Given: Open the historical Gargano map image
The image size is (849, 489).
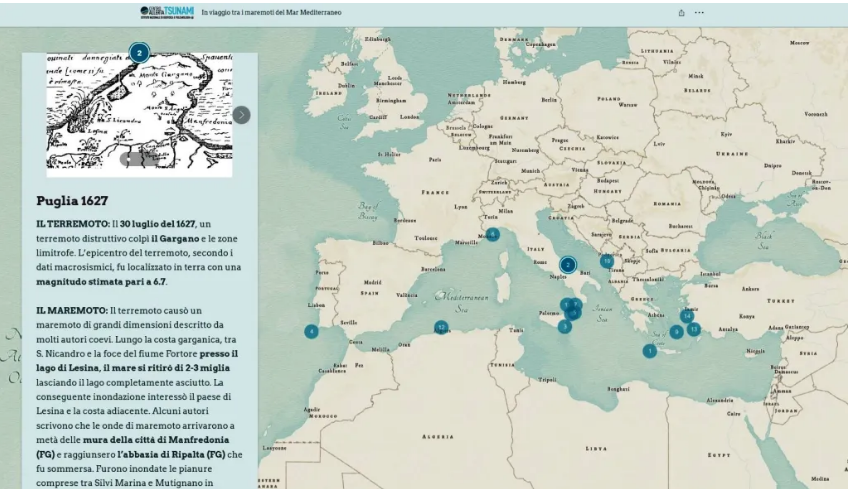Looking at the screenshot, I should pyautogui.click(x=139, y=110).
